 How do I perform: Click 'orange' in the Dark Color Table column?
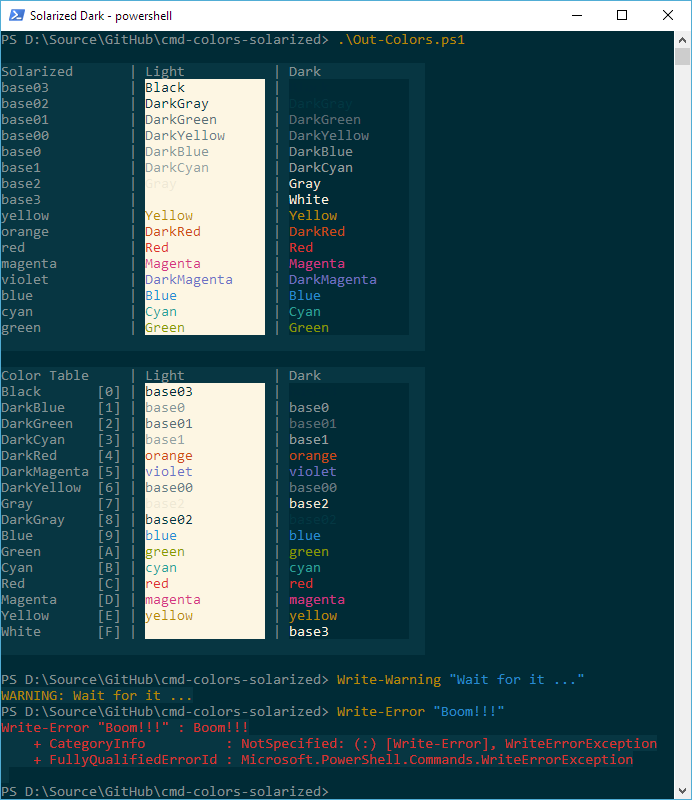point(313,456)
